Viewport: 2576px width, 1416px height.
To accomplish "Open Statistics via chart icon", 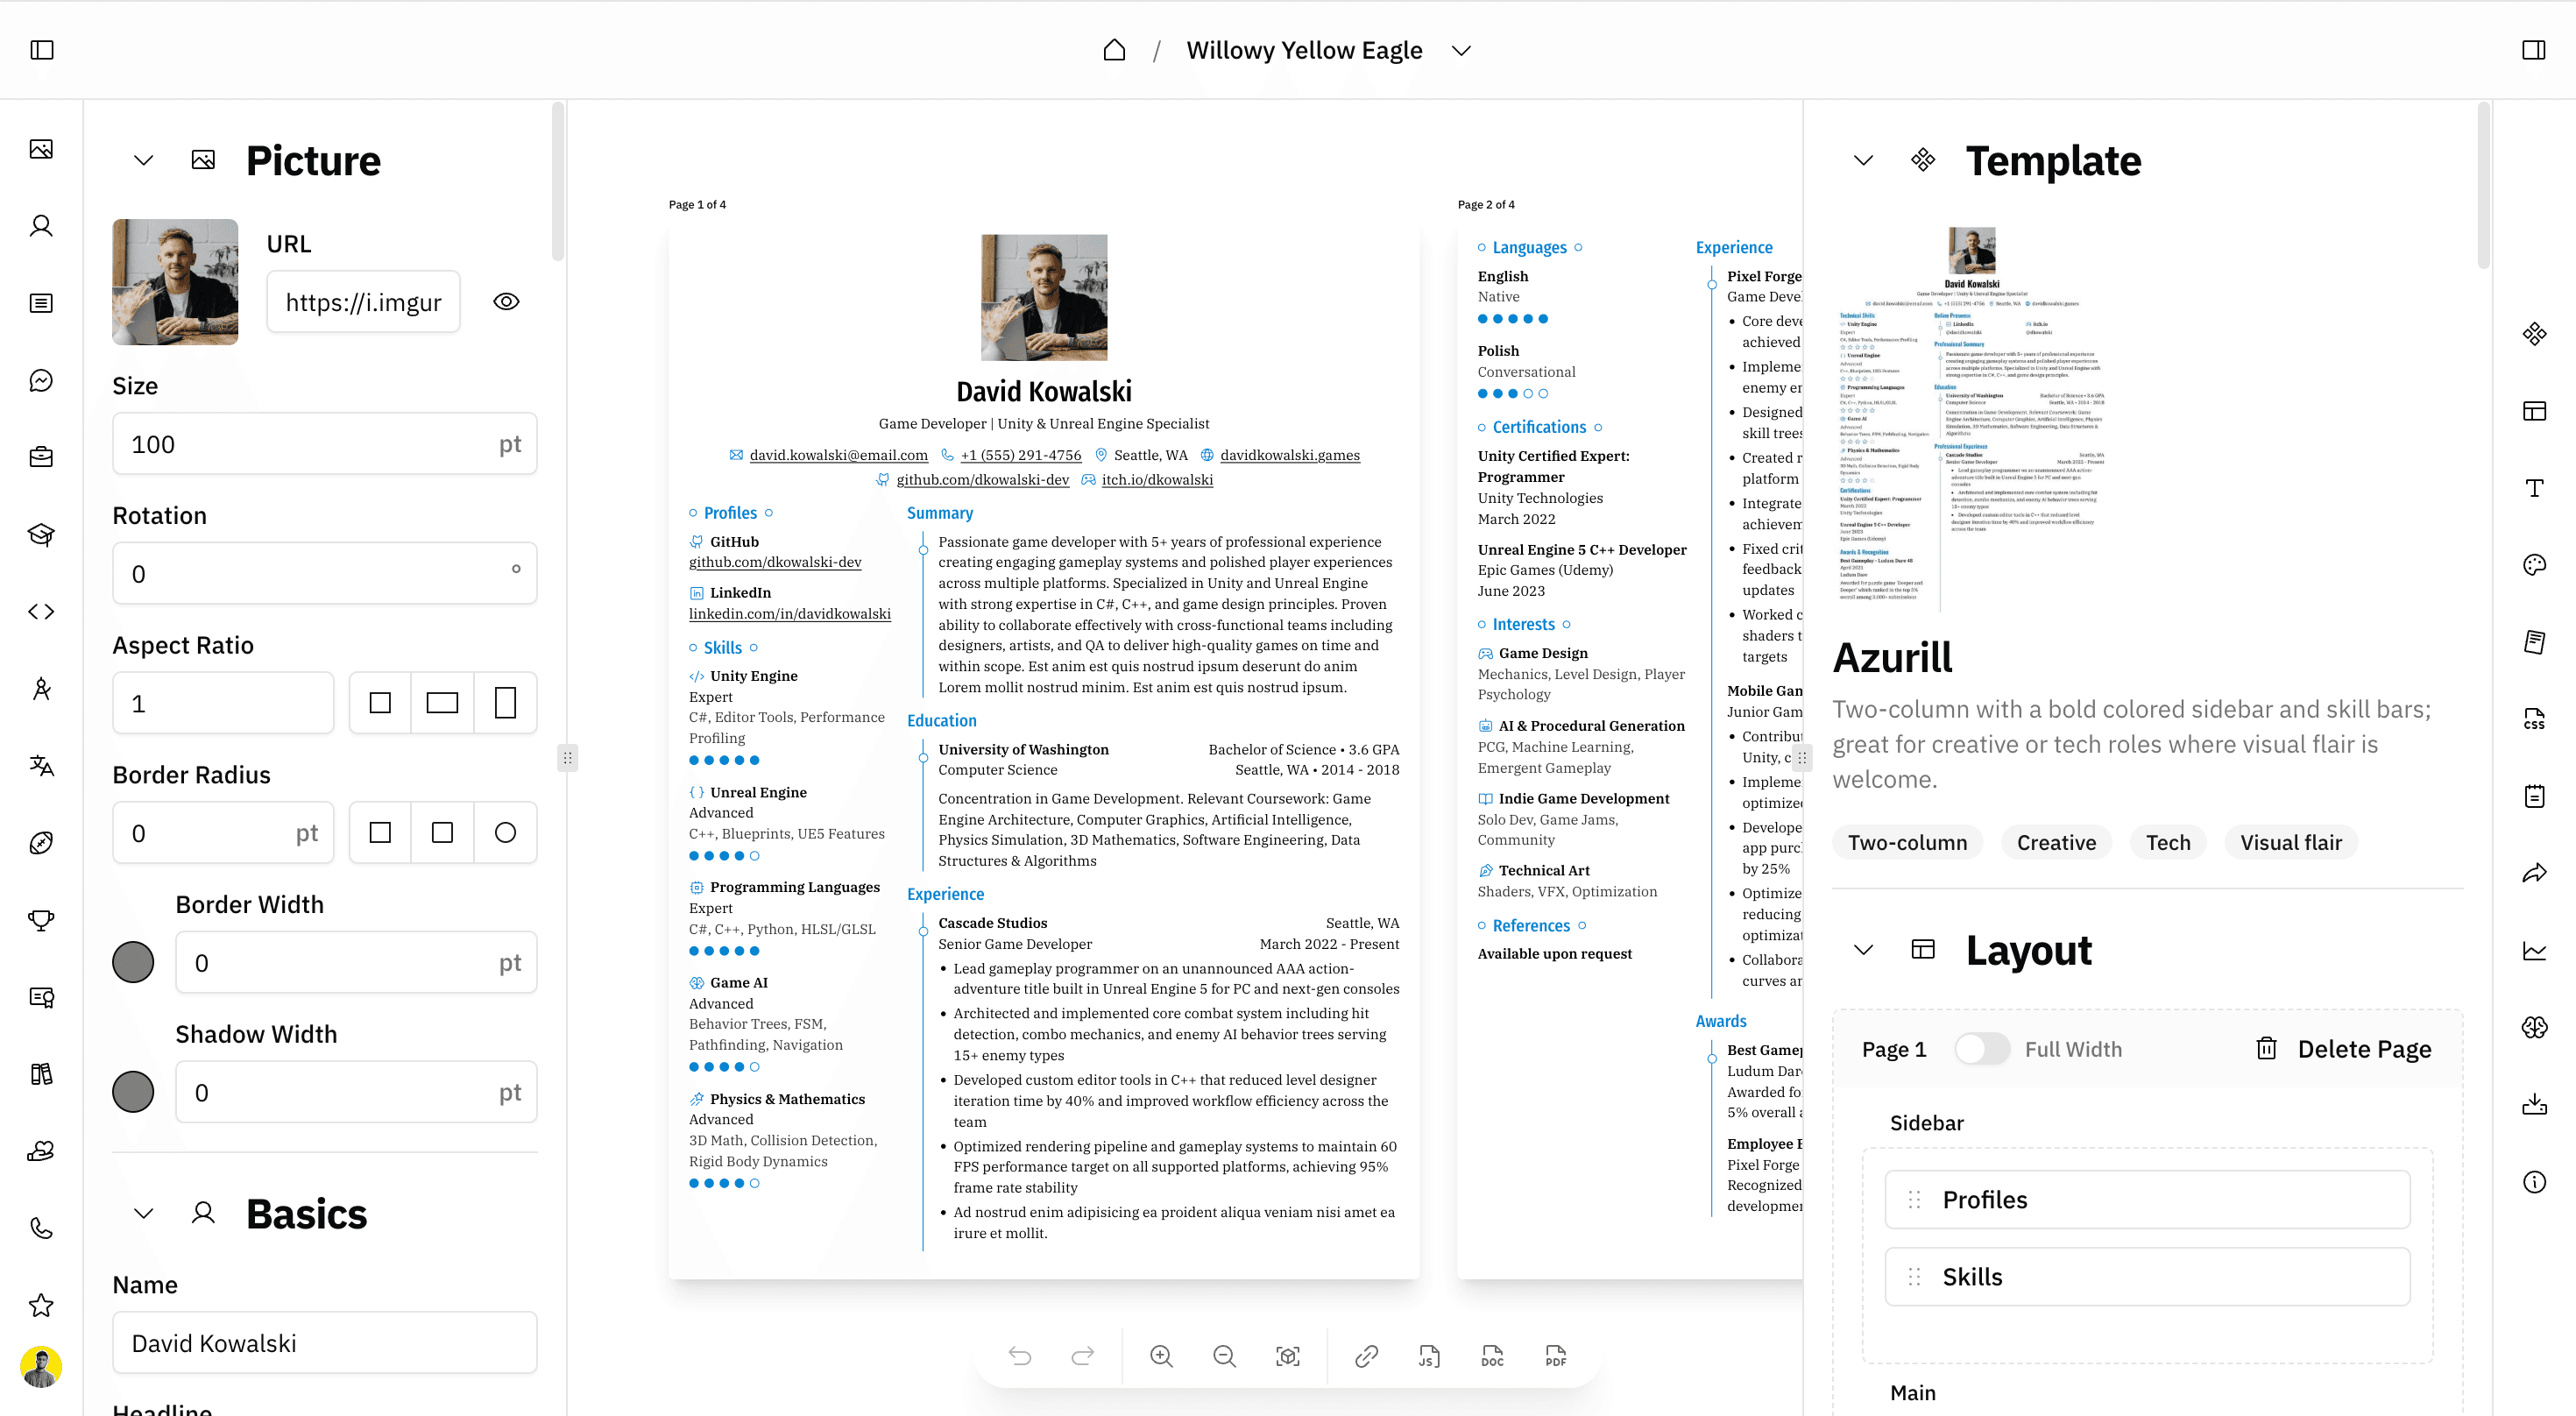I will coord(2534,950).
